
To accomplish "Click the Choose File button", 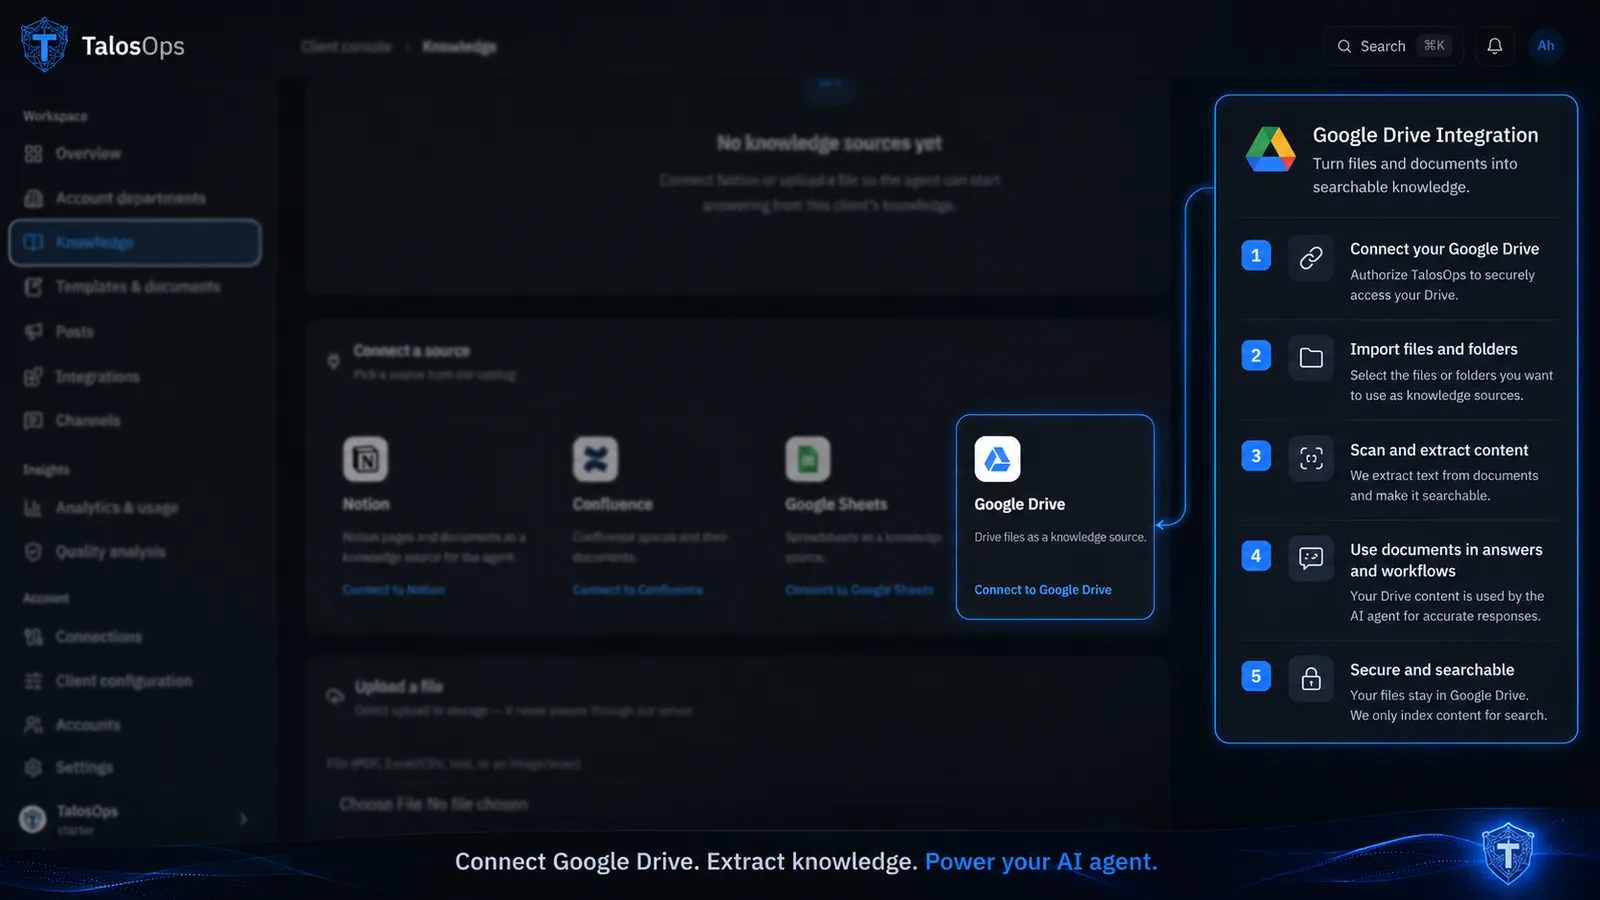I will click(x=381, y=804).
